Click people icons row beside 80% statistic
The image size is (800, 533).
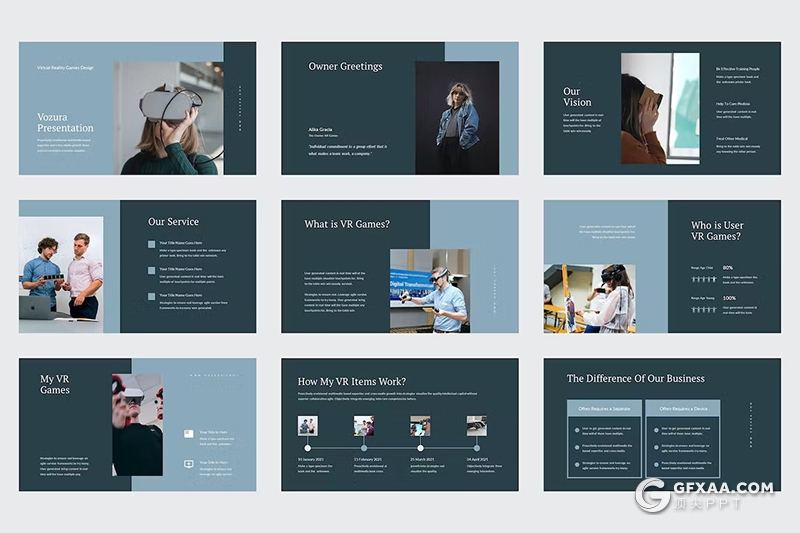(704, 279)
